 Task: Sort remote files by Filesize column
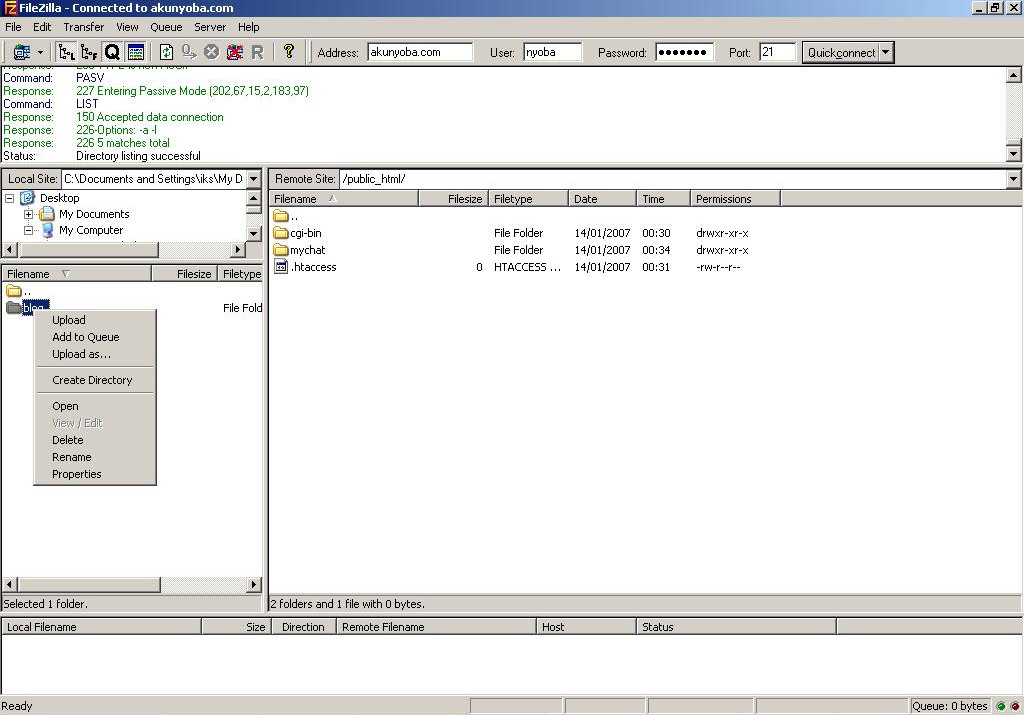click(x=453, y=199)
